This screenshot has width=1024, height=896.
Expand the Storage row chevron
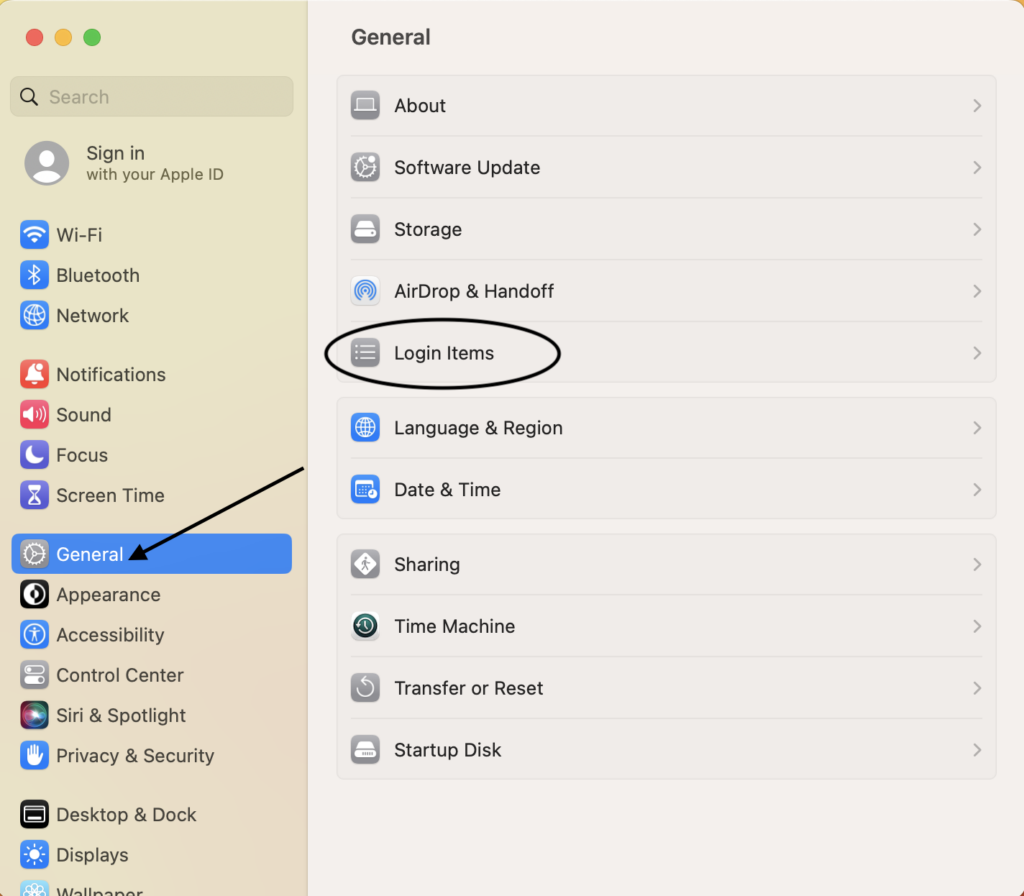point(977,229)
